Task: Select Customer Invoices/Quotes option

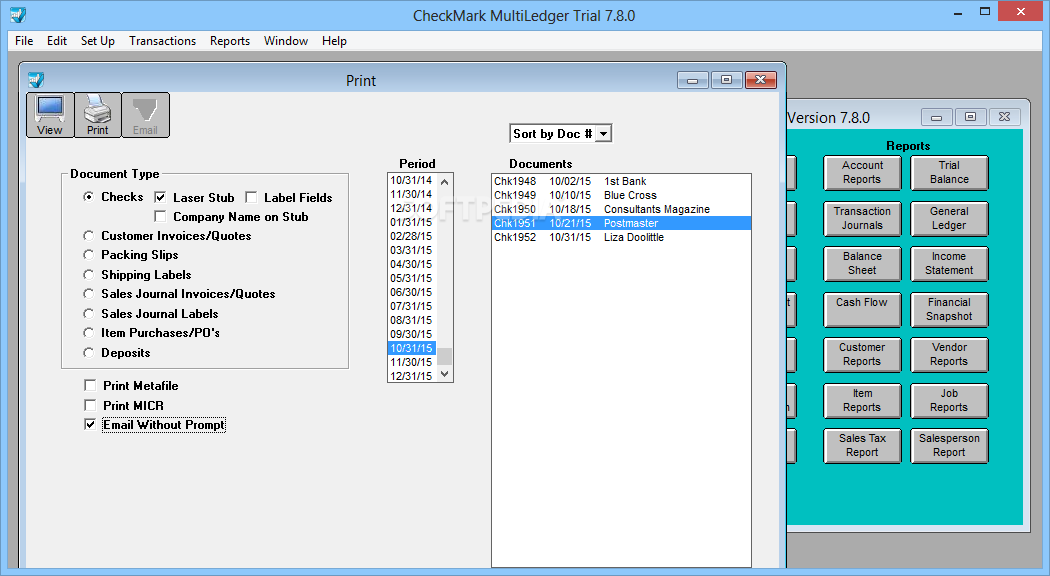Action: click(x=88, y=236)
